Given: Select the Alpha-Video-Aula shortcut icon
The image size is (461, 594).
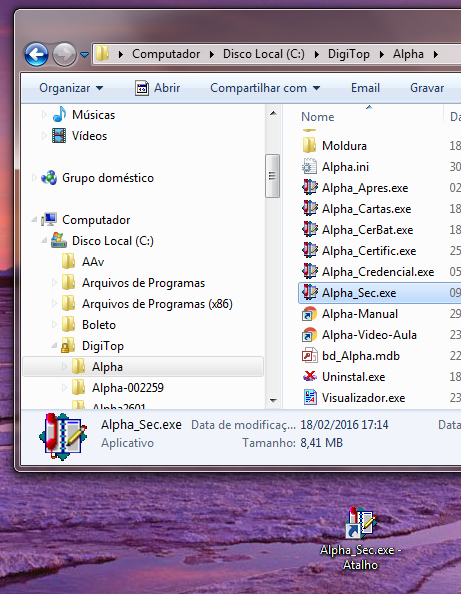Looking at the screenshot, I should click(309, 335).
